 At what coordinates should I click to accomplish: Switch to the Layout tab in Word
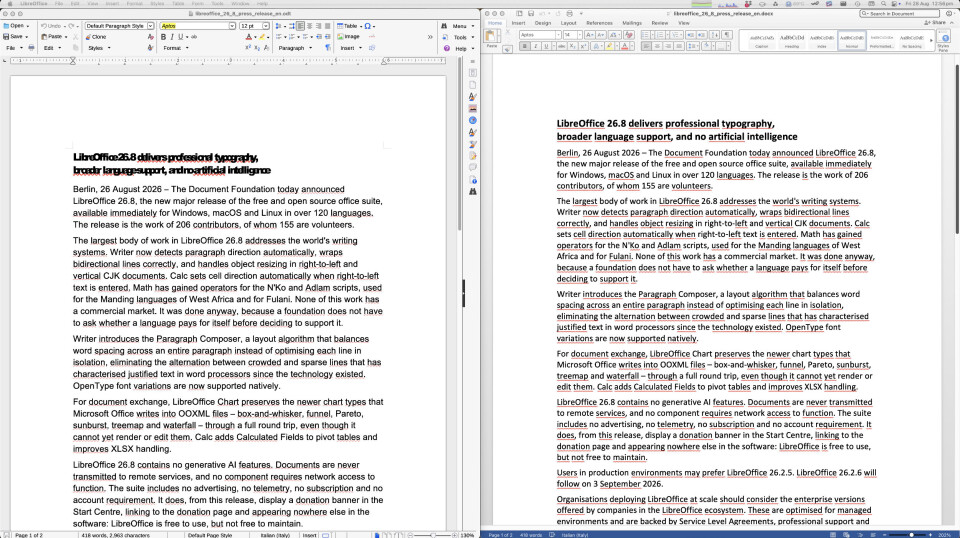[x=569, y=23]
